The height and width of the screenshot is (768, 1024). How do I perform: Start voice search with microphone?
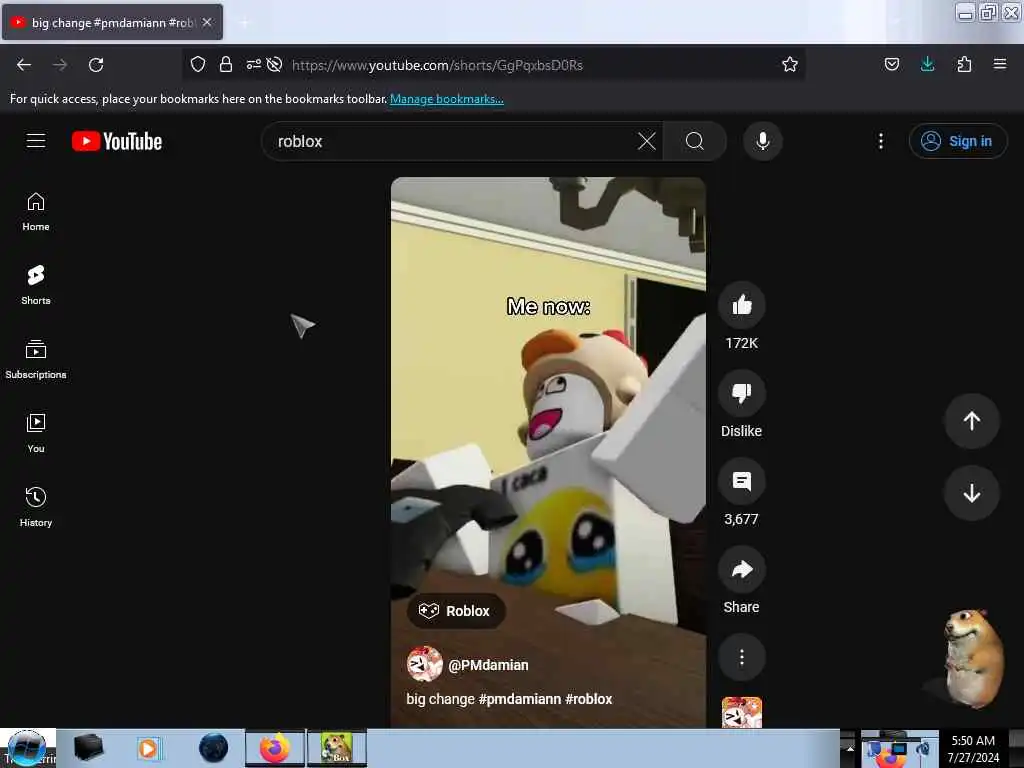point(763,141)
